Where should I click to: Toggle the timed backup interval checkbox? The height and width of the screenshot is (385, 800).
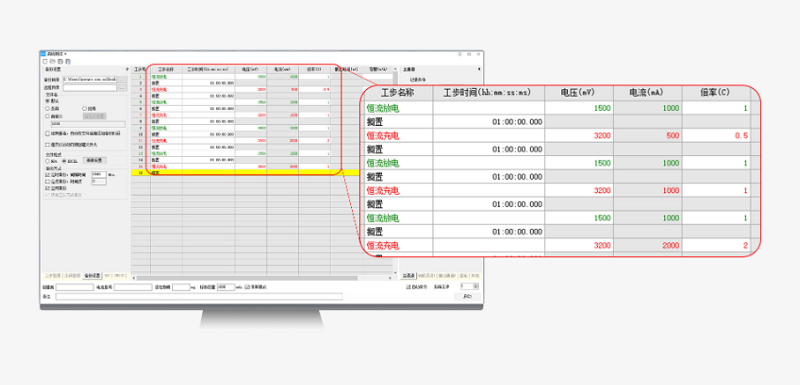pyautogui.click(x=47, y=175)
